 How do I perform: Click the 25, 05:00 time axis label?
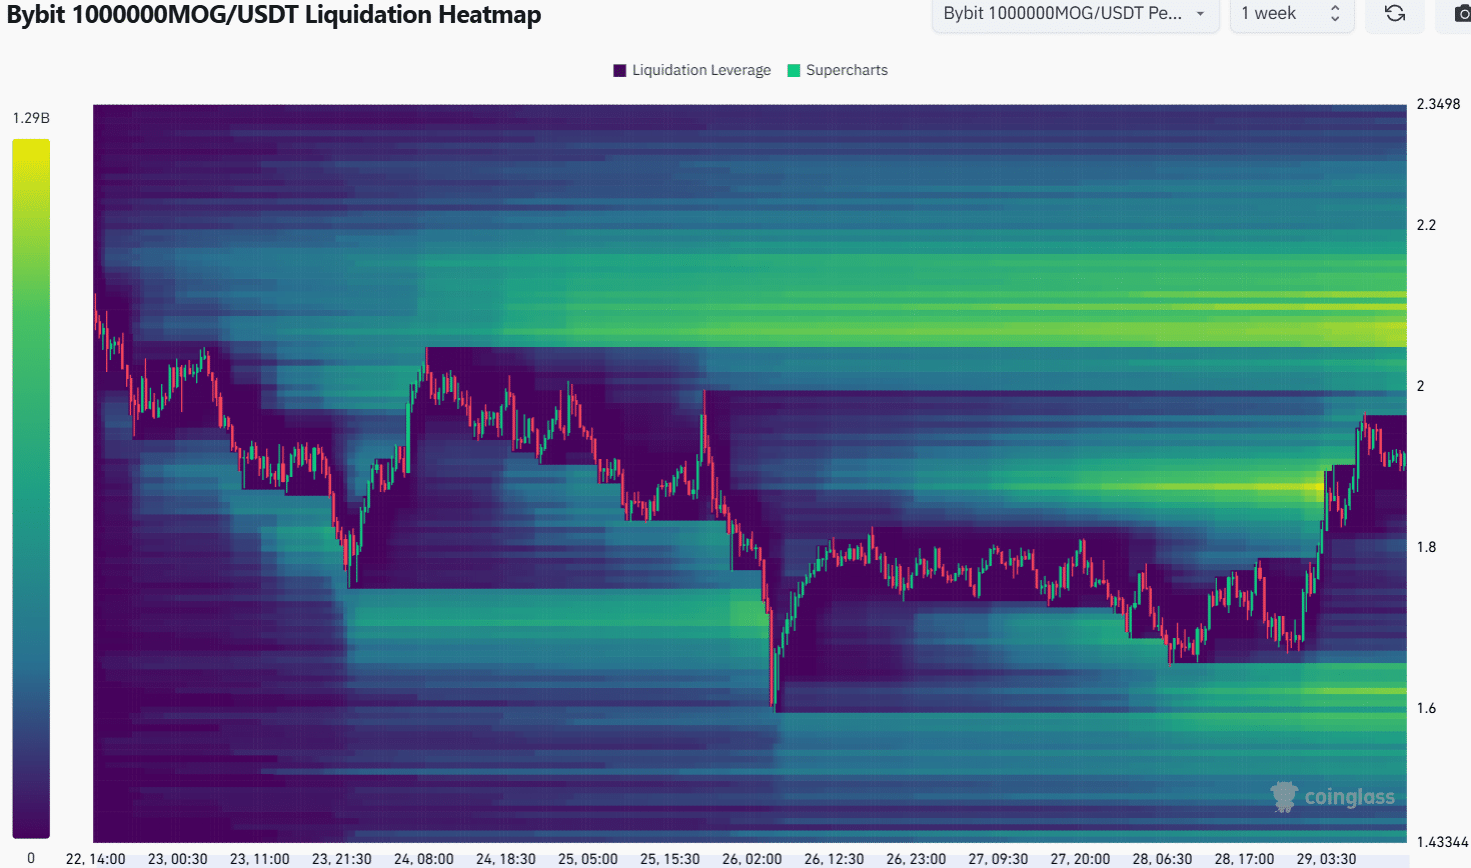coord(588,859)
